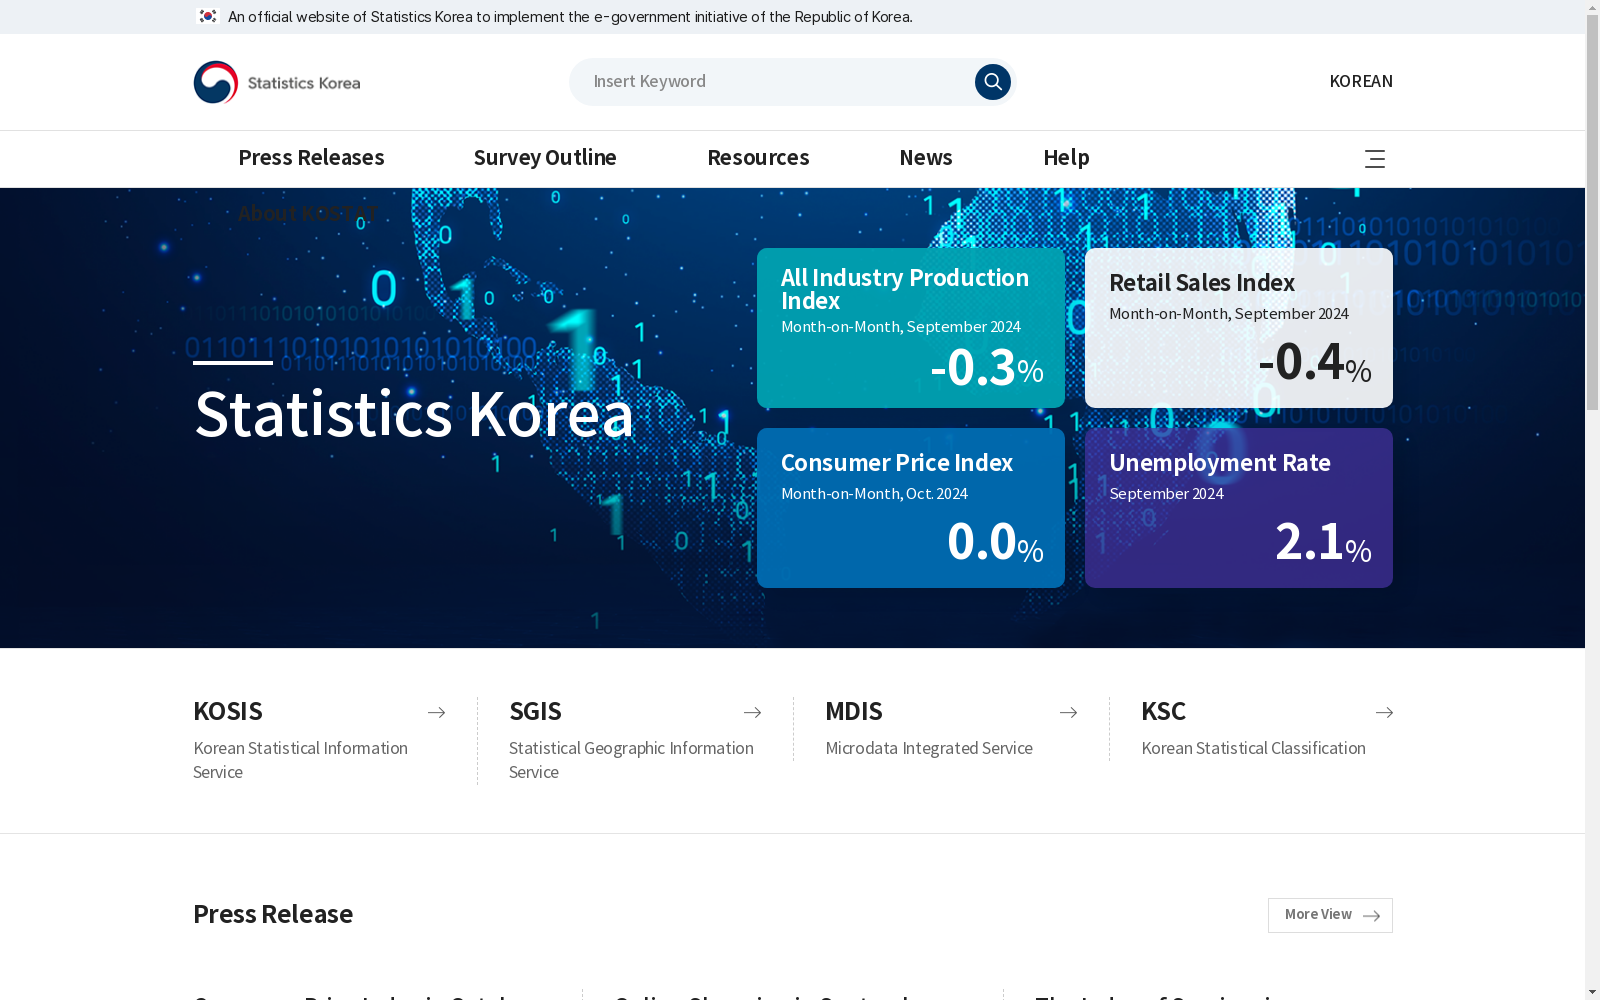
Task: Click the Statistical Geographic Information Service text
Action: pyautogui.click(x=631, y=760)
